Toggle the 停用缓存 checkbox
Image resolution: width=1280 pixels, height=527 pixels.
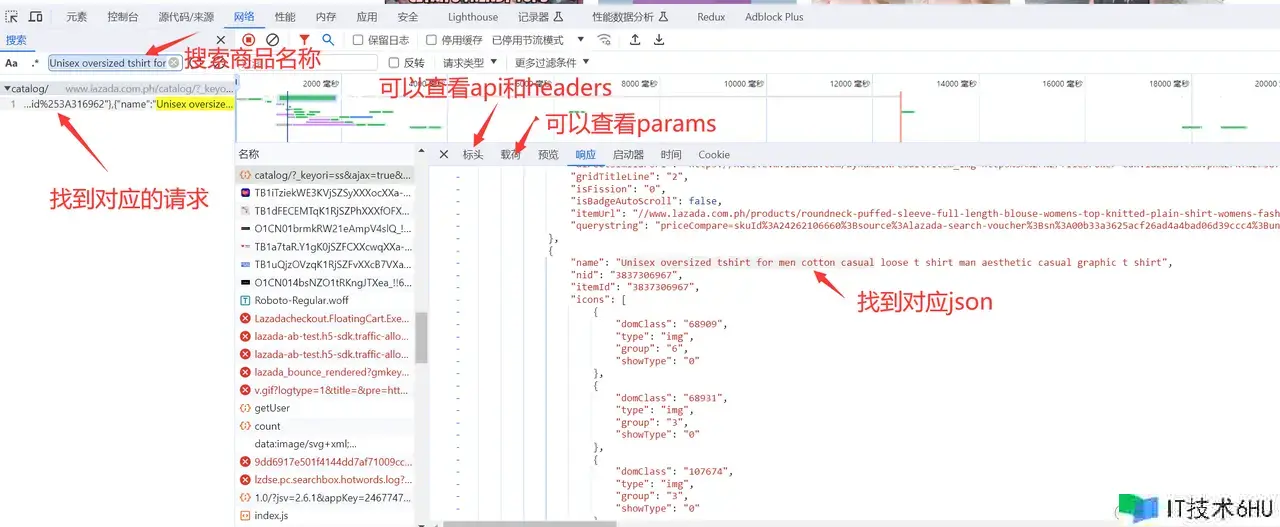click(x=431, y=40)
